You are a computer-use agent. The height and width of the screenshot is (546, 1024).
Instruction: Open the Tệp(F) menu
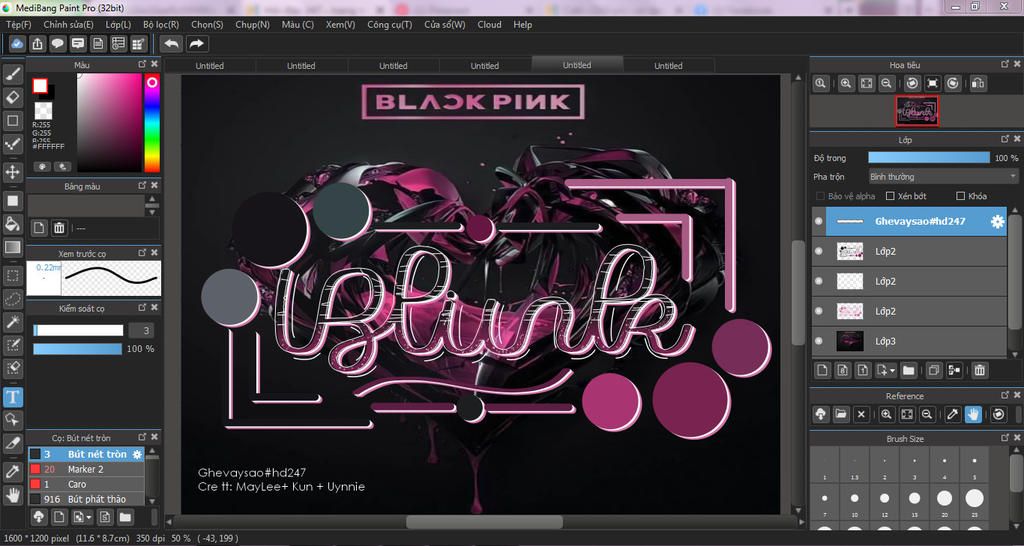point(18,24)
